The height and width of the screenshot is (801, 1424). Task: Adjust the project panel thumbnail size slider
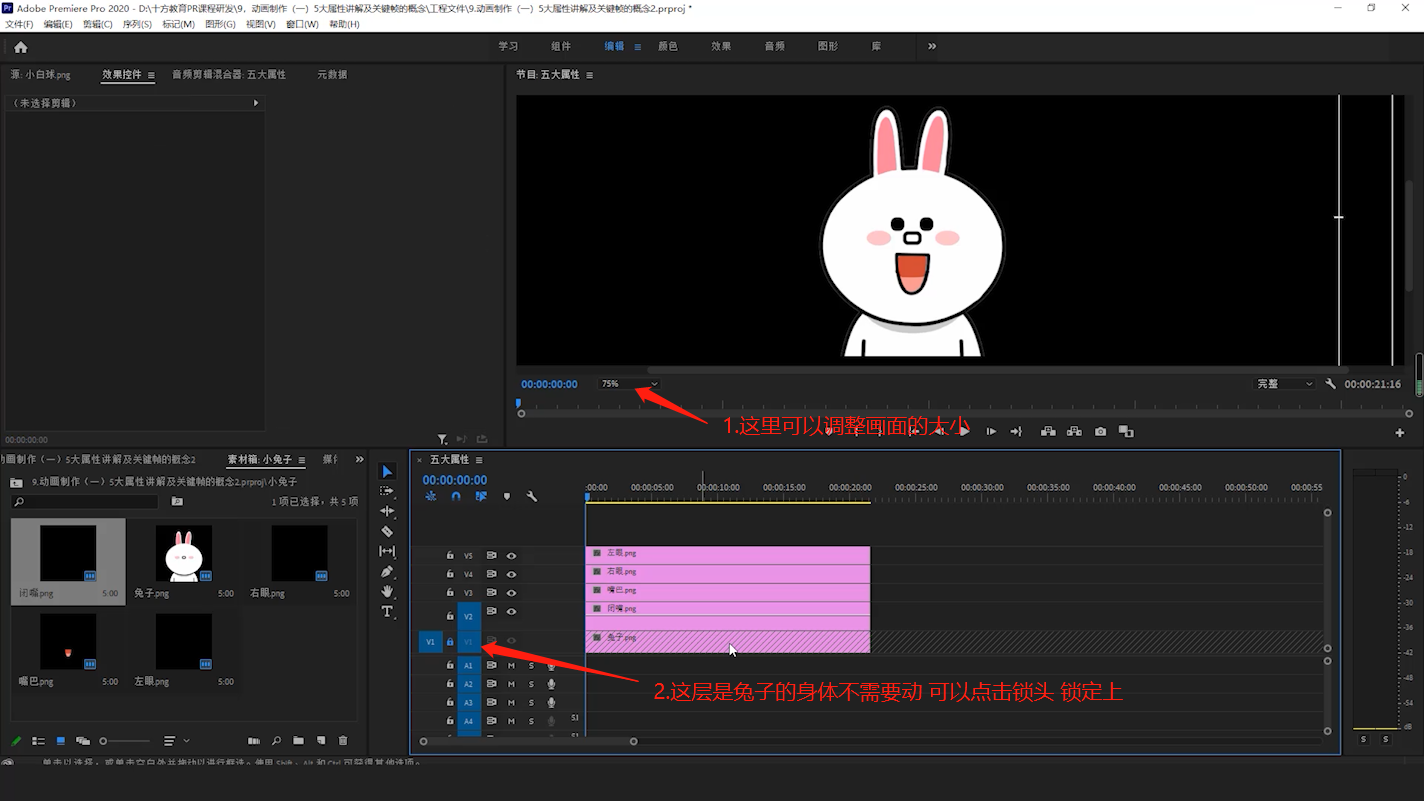104,741
